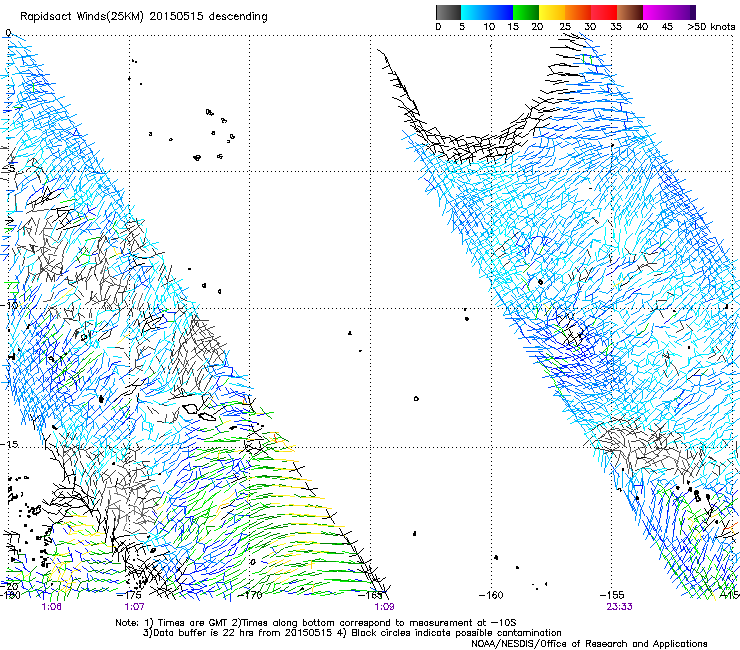Click the purple '23:33' swath time label
This screenshot has width=740, height=650.
click(619, 607)
